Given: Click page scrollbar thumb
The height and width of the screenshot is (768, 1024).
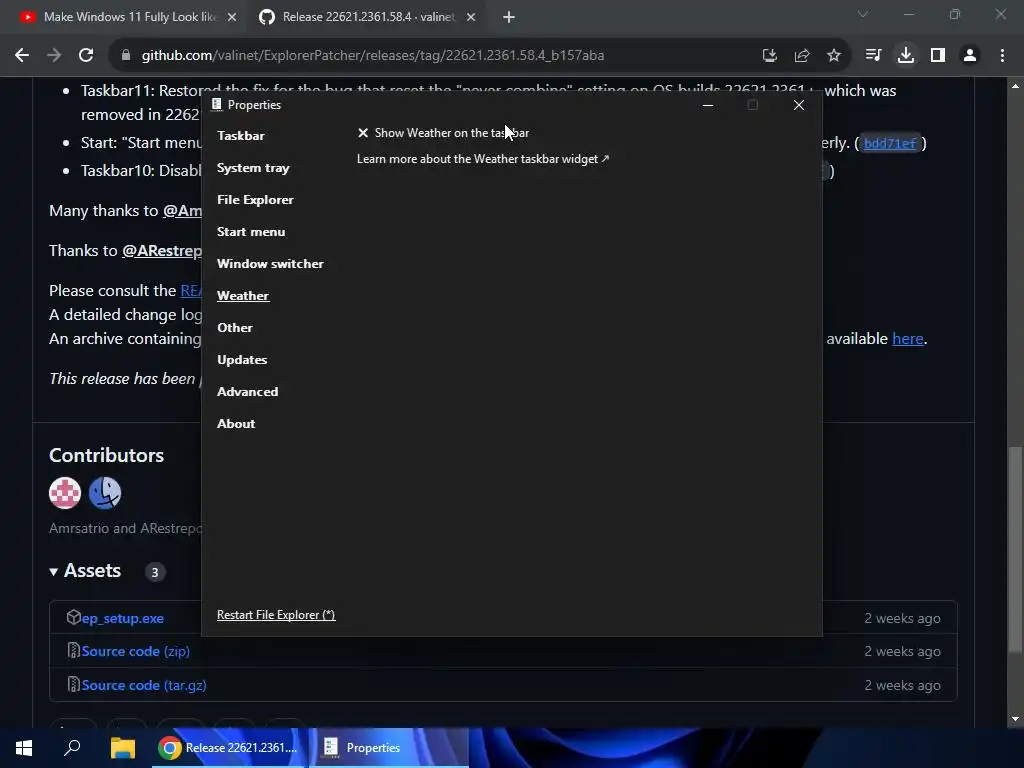Looking at the screenshot, I should coord(1015,549).
